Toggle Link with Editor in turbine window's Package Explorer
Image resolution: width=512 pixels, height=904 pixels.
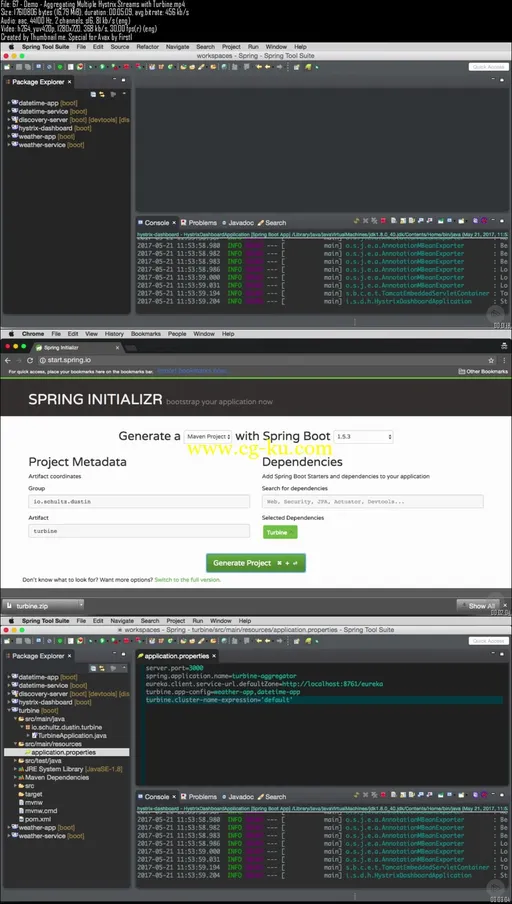coord(102,668)
